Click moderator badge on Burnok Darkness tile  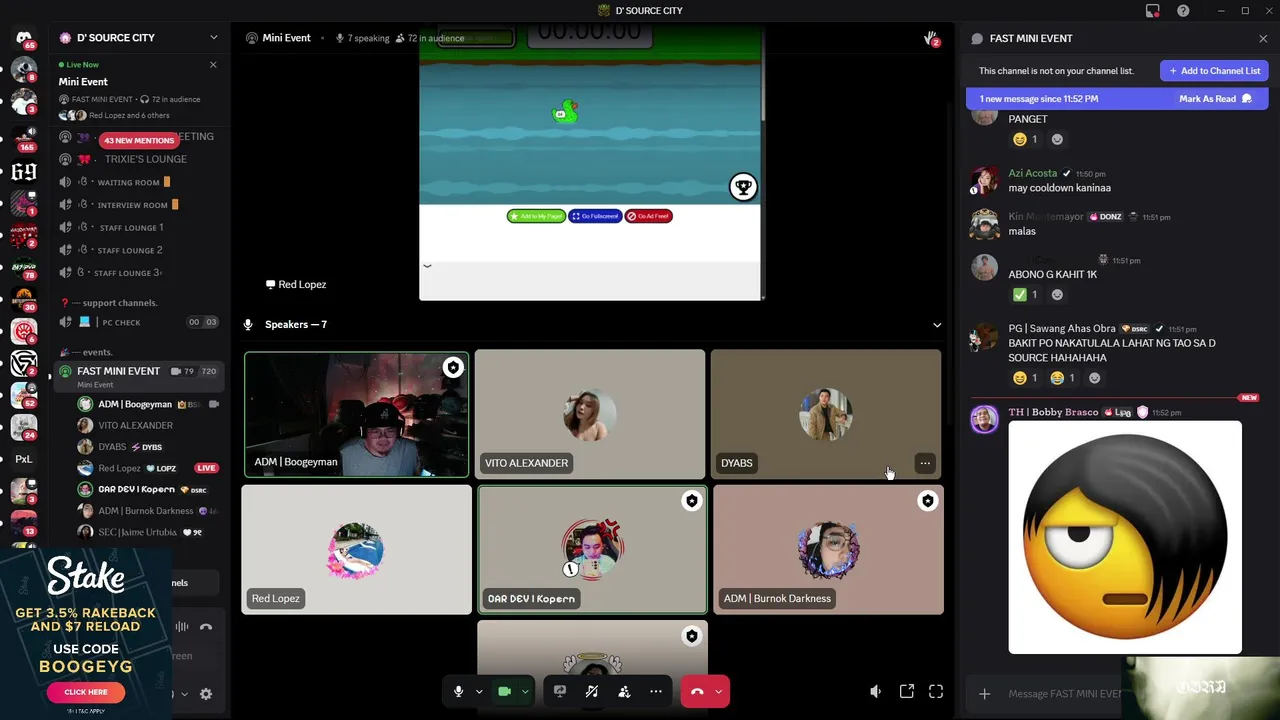pyautogui.click(x=927, y=501)
